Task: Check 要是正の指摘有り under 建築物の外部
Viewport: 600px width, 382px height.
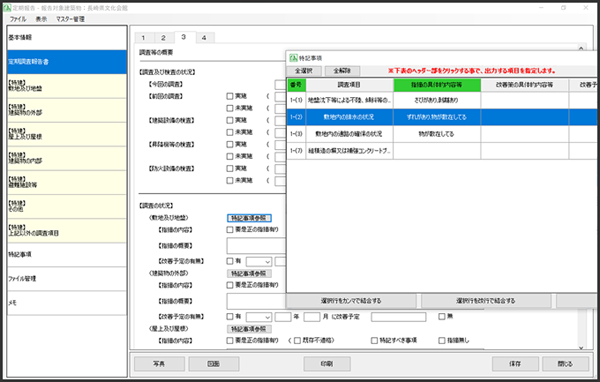Action: [230, 285]
